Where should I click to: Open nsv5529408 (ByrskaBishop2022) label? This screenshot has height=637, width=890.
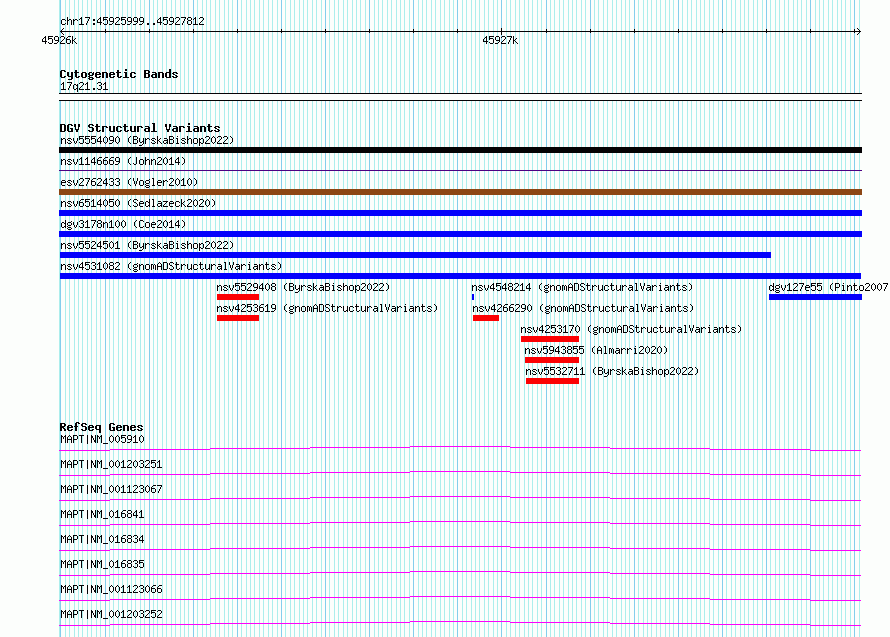(x=303, y=287)
